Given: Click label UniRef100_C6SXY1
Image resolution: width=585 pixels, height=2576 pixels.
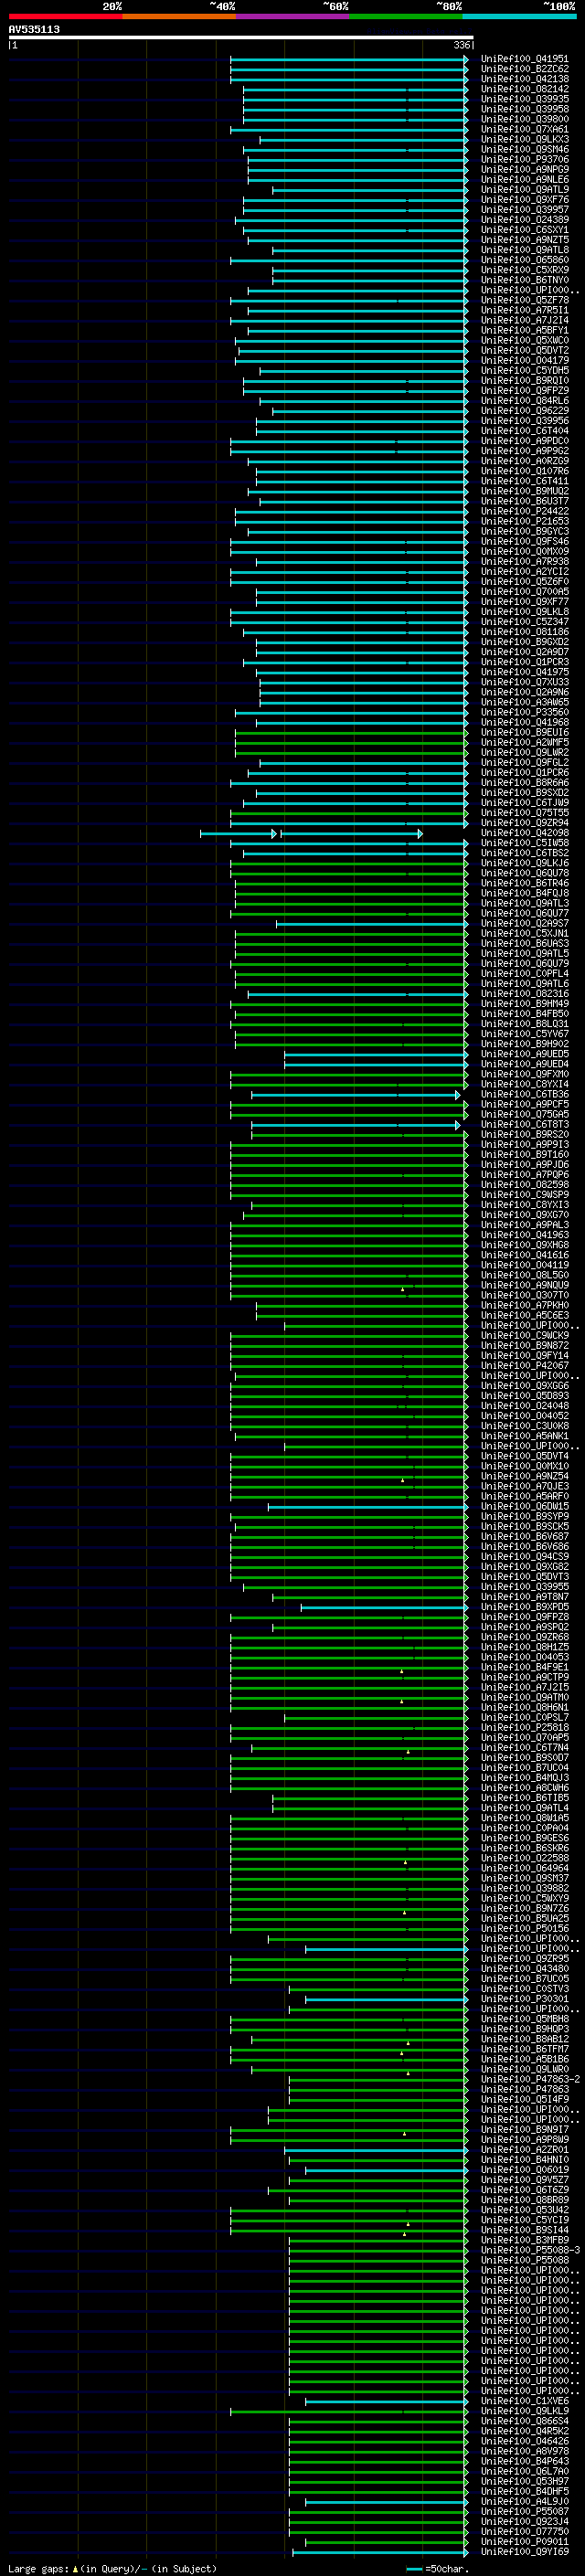Looking at the screenshot, I should pos(524,230).
